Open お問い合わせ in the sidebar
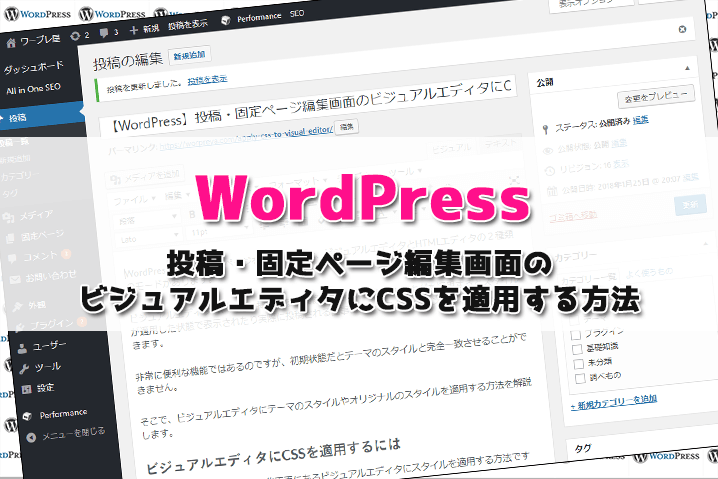Screen dimensions: 718x479 (x=43, y=277)
